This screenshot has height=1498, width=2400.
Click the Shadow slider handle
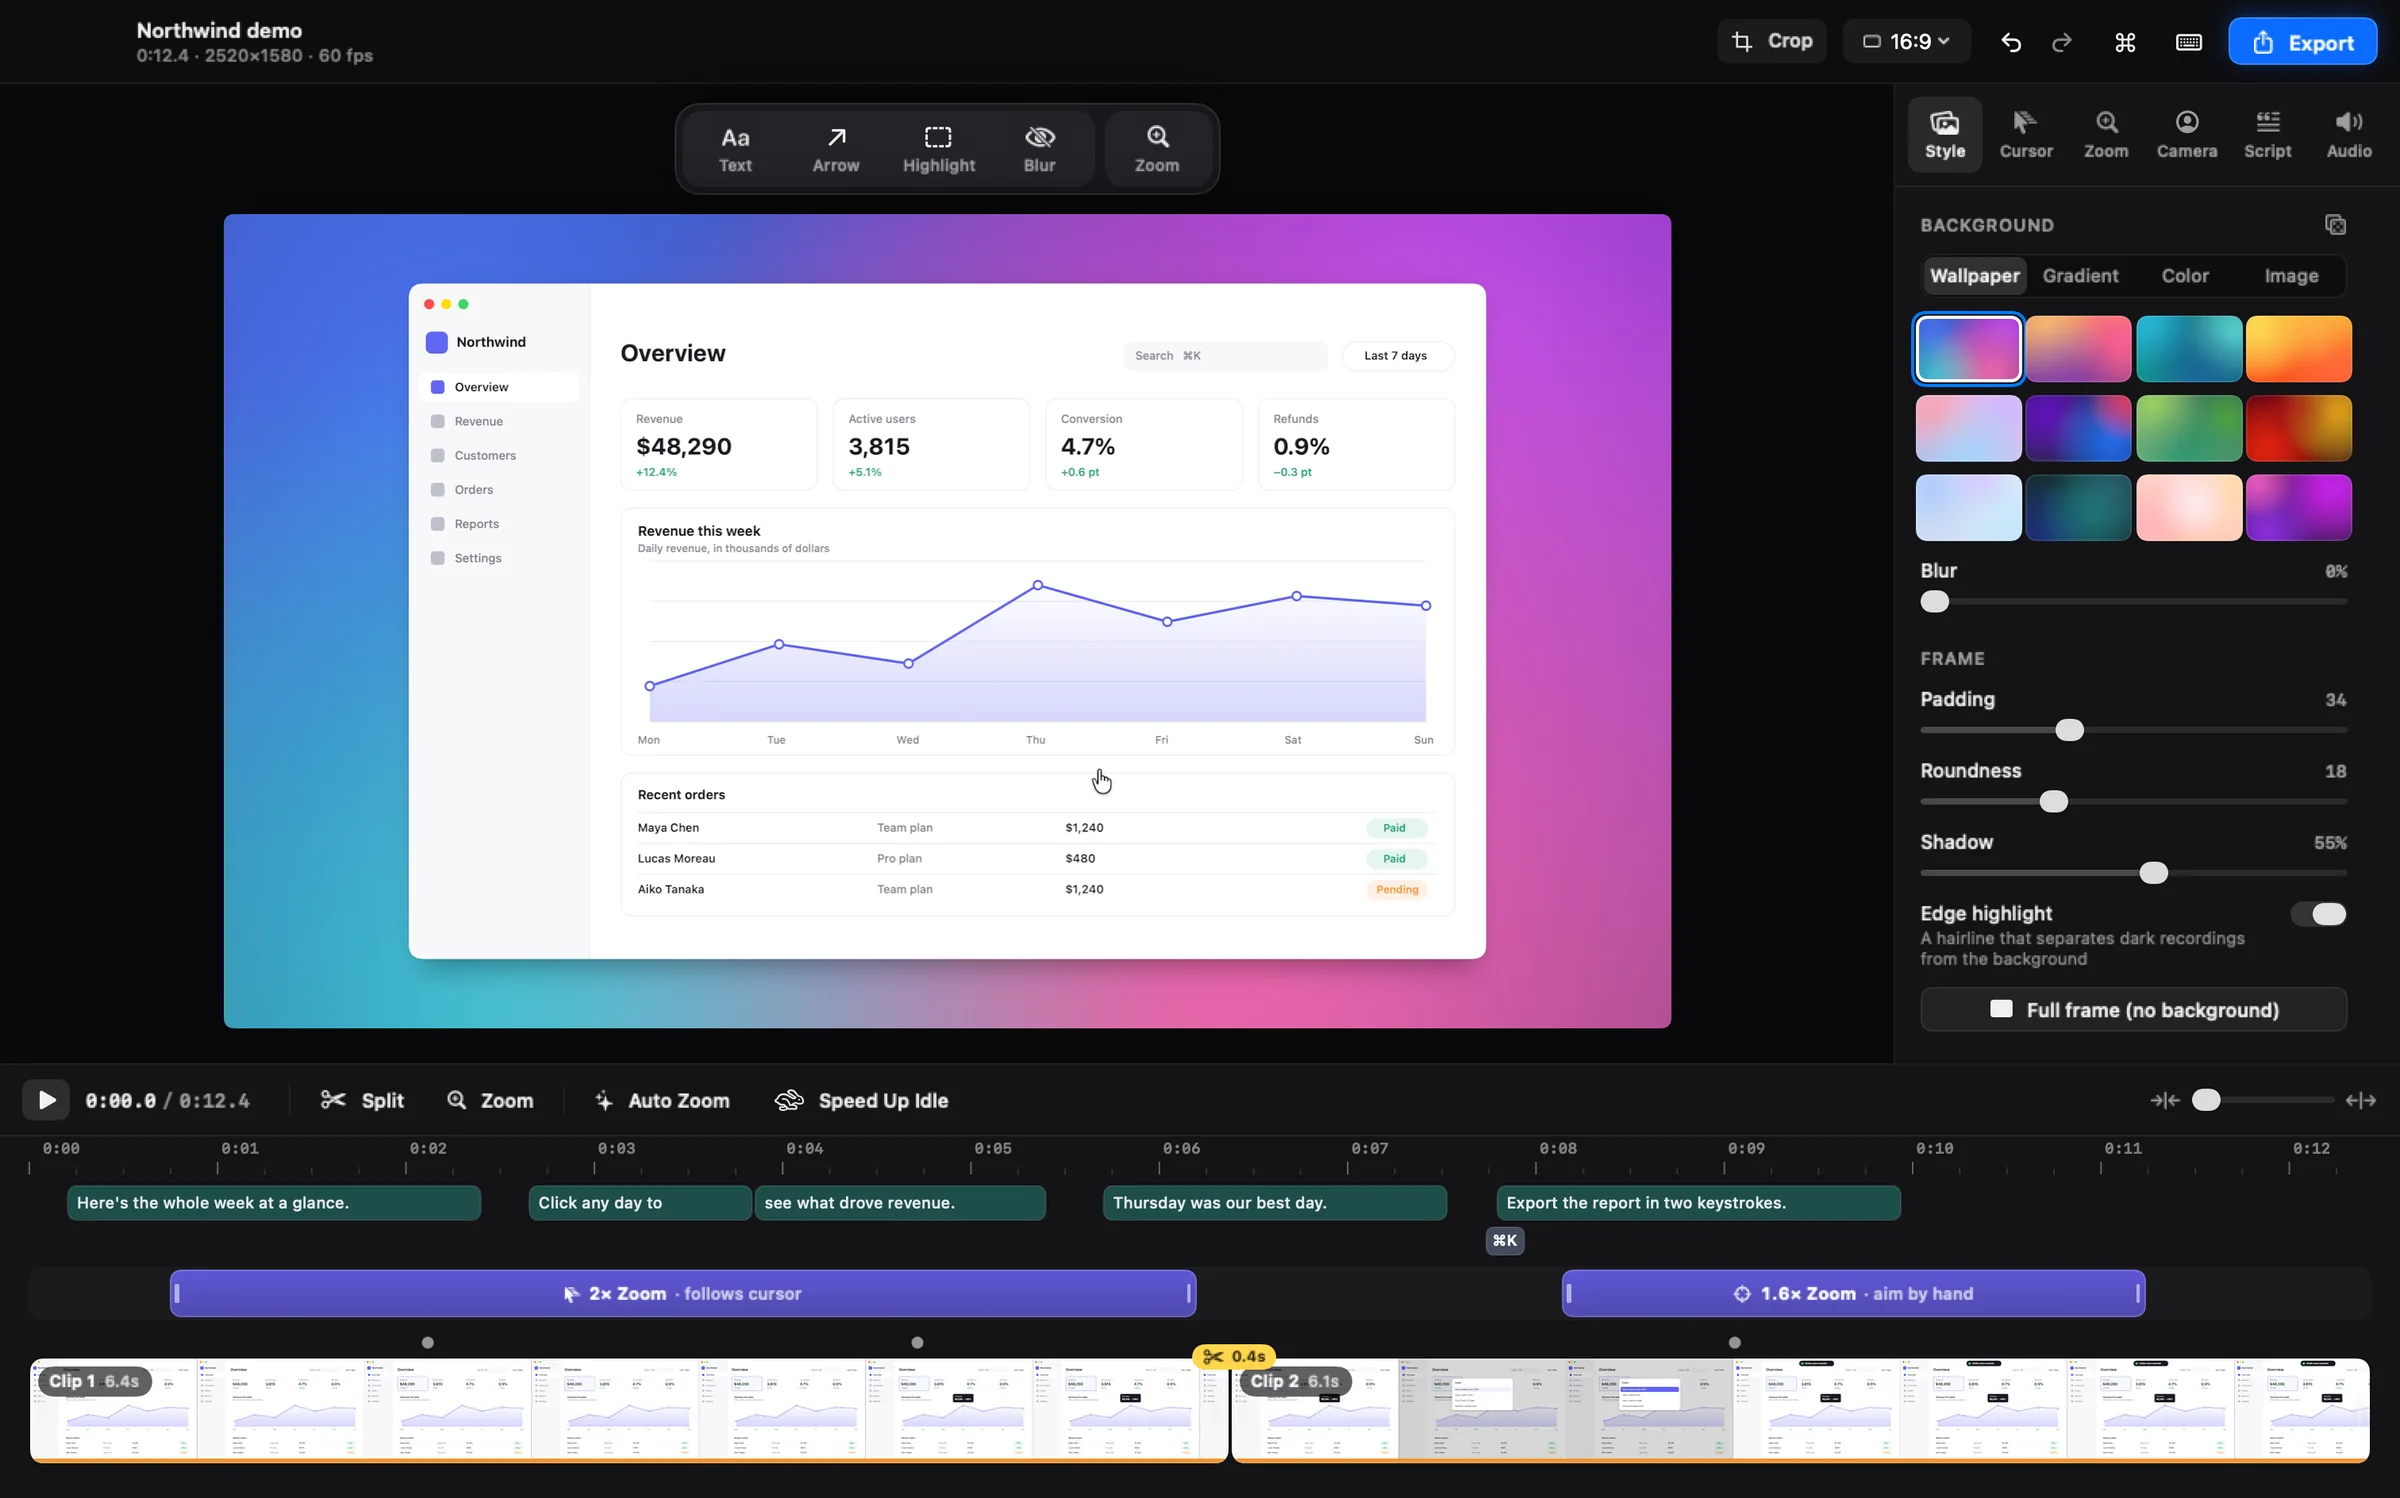2153,873
